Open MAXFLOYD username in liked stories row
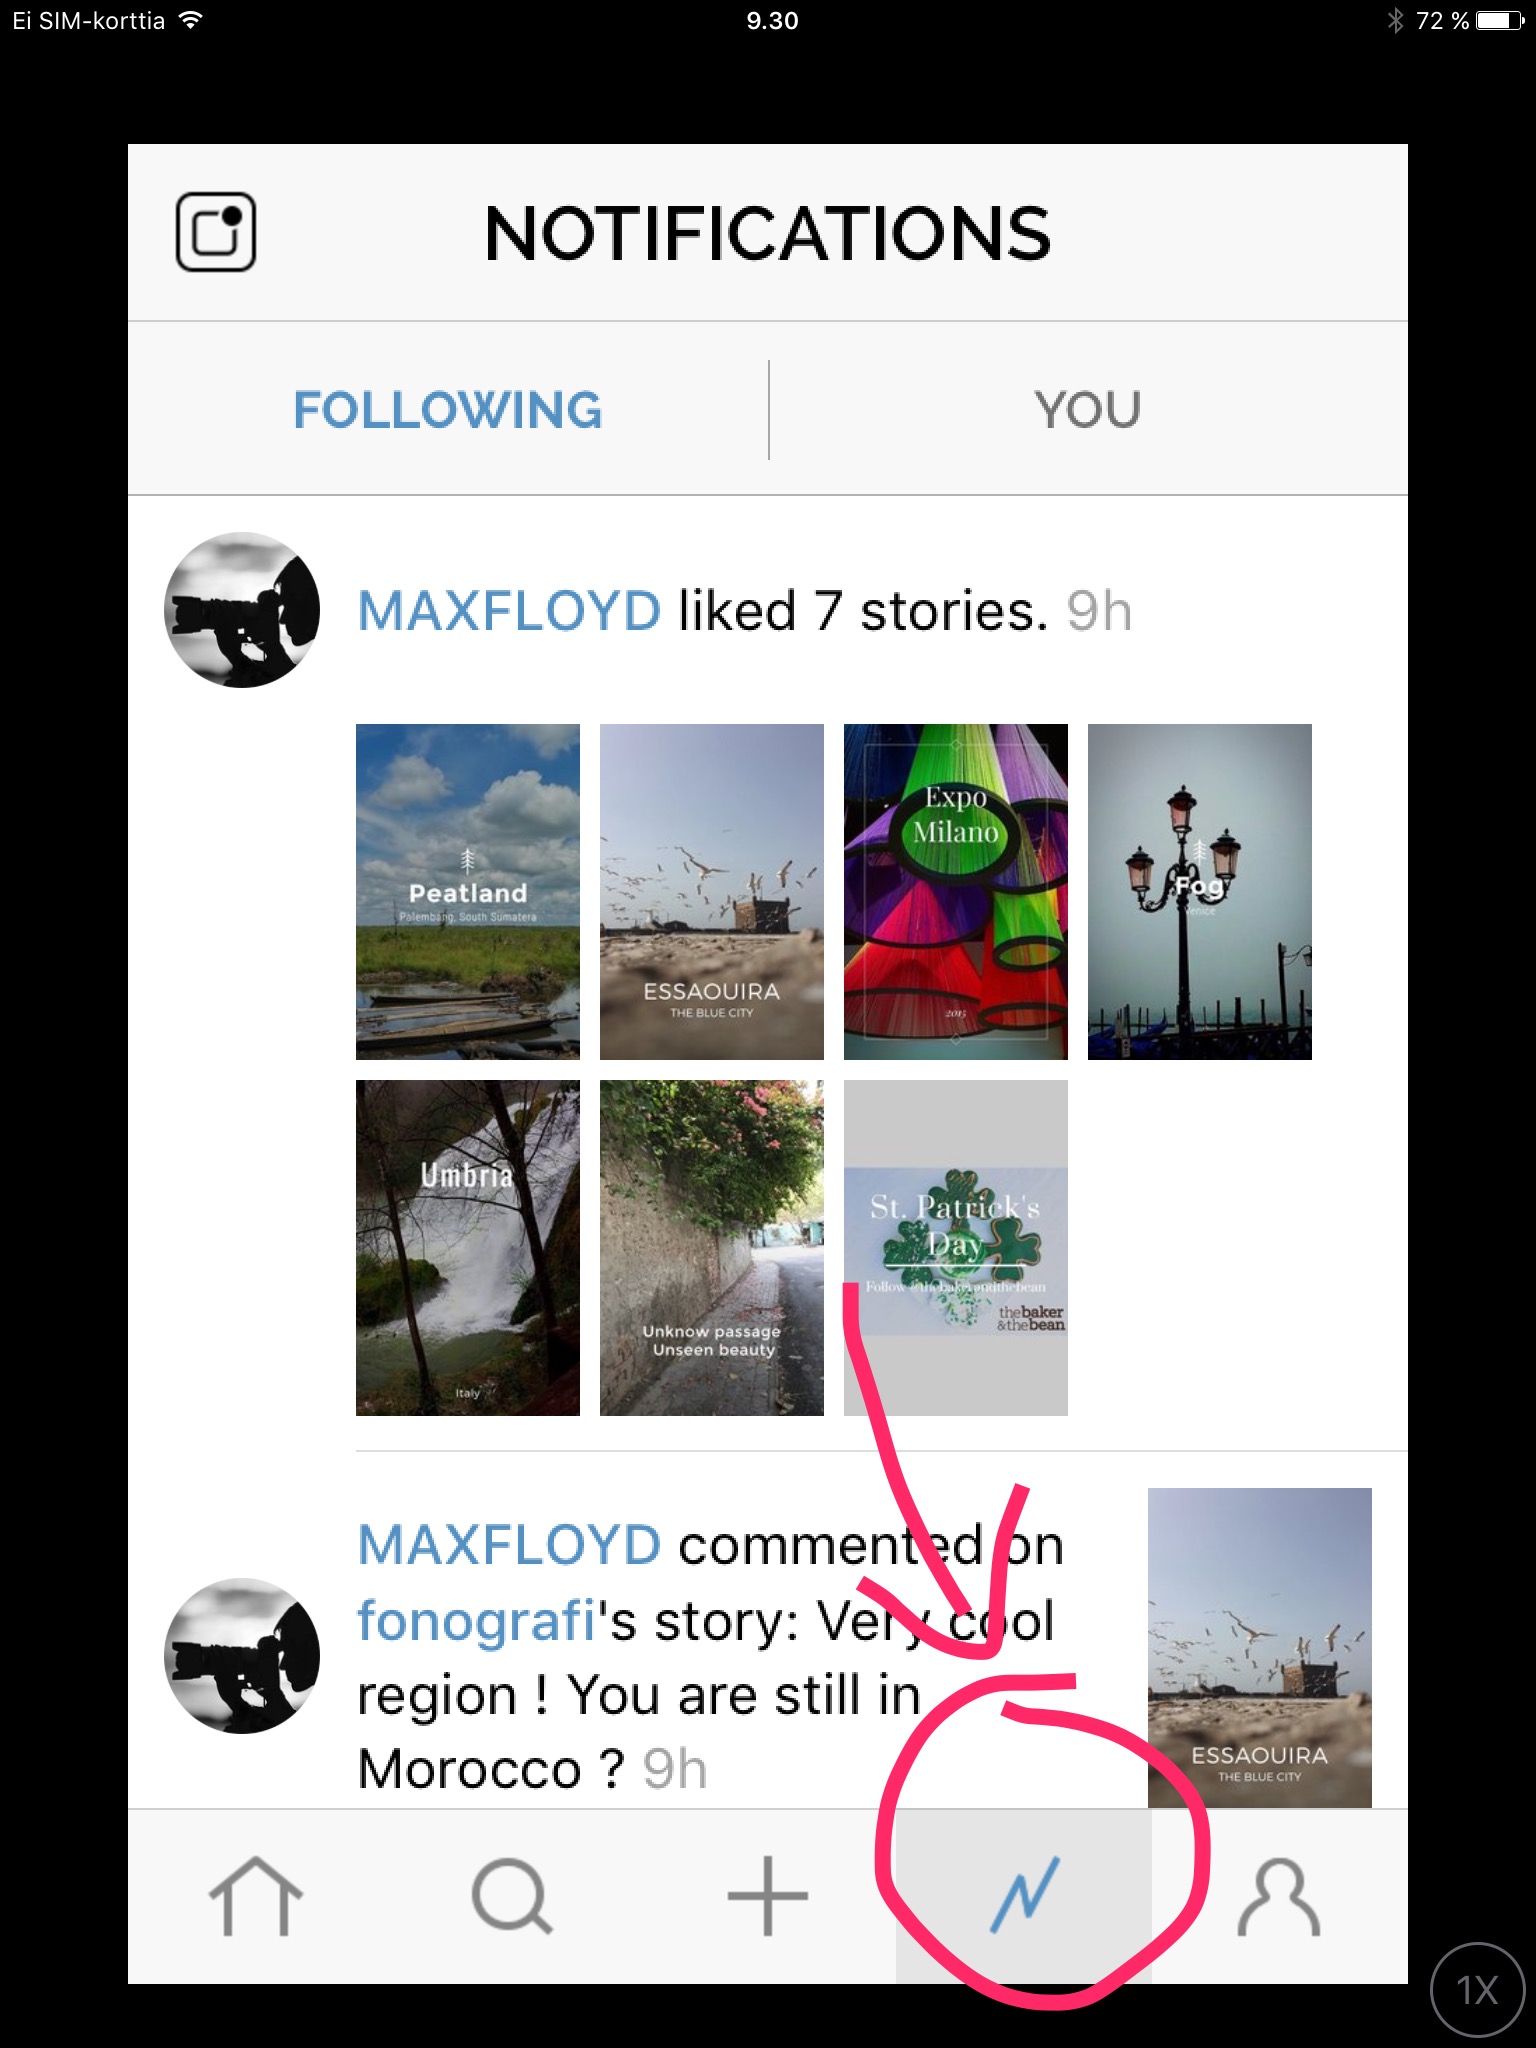The width and height of the screenshot is (1536, 2048). click(x=509, y=611)
